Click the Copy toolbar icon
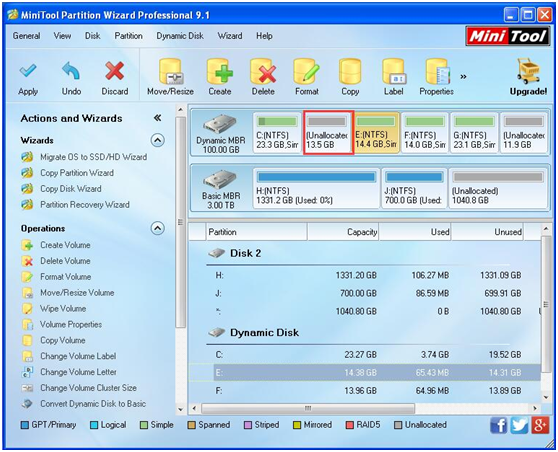Viewport: 558px width, 452px height. [350, 71]
